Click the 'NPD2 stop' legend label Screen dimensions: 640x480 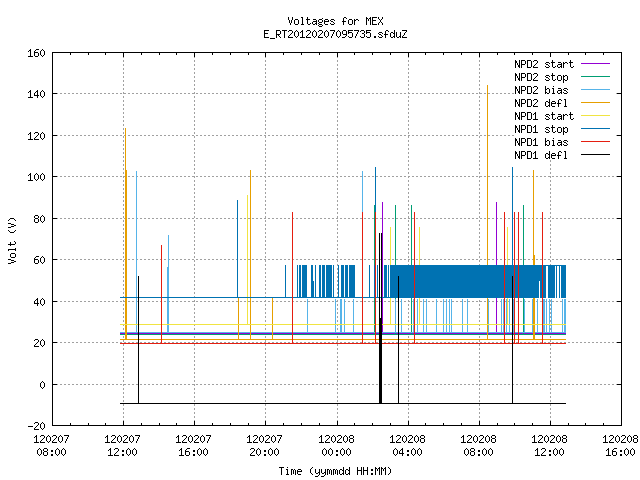tap(541, 77)
